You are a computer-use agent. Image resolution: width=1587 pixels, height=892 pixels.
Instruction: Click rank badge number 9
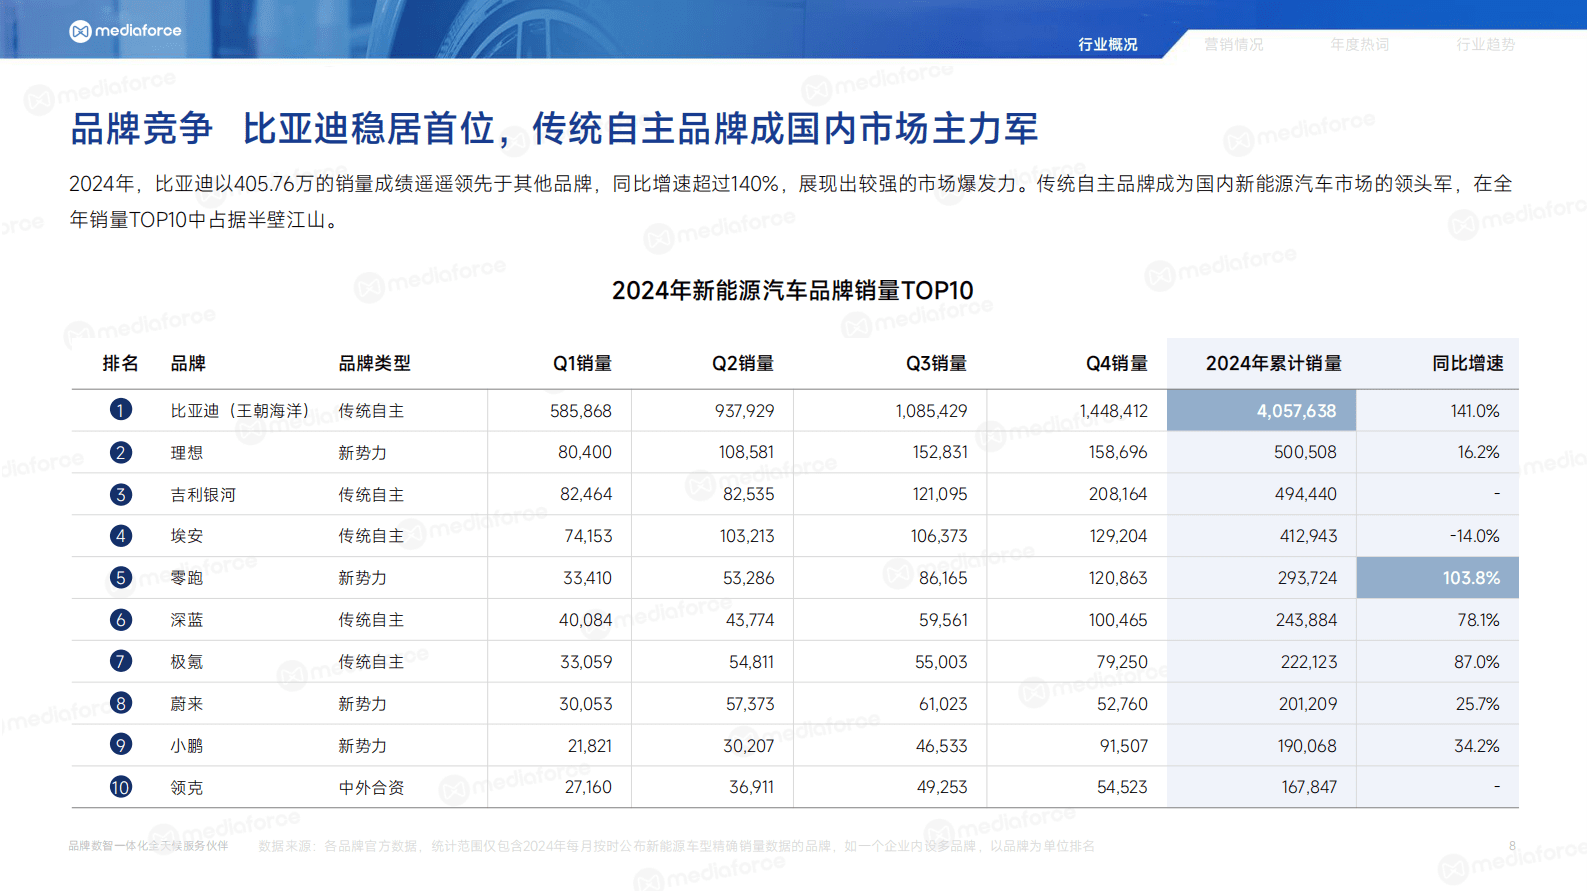(x=120, y=746)
